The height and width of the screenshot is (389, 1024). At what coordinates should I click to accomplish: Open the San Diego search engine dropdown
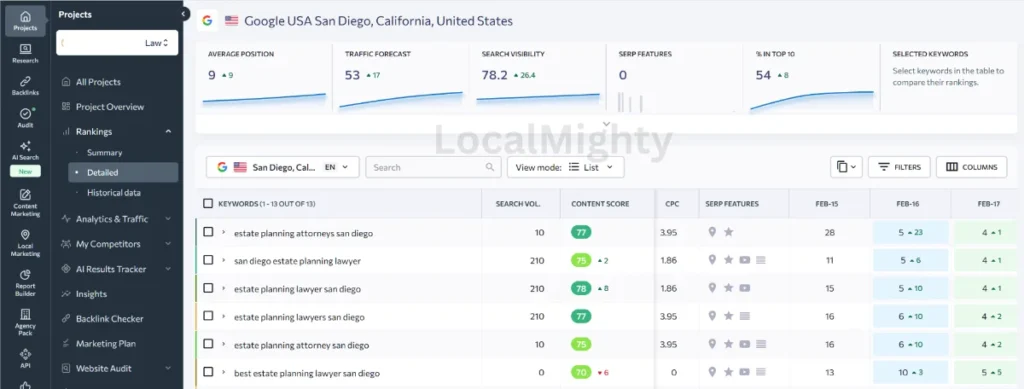[283, 167]
